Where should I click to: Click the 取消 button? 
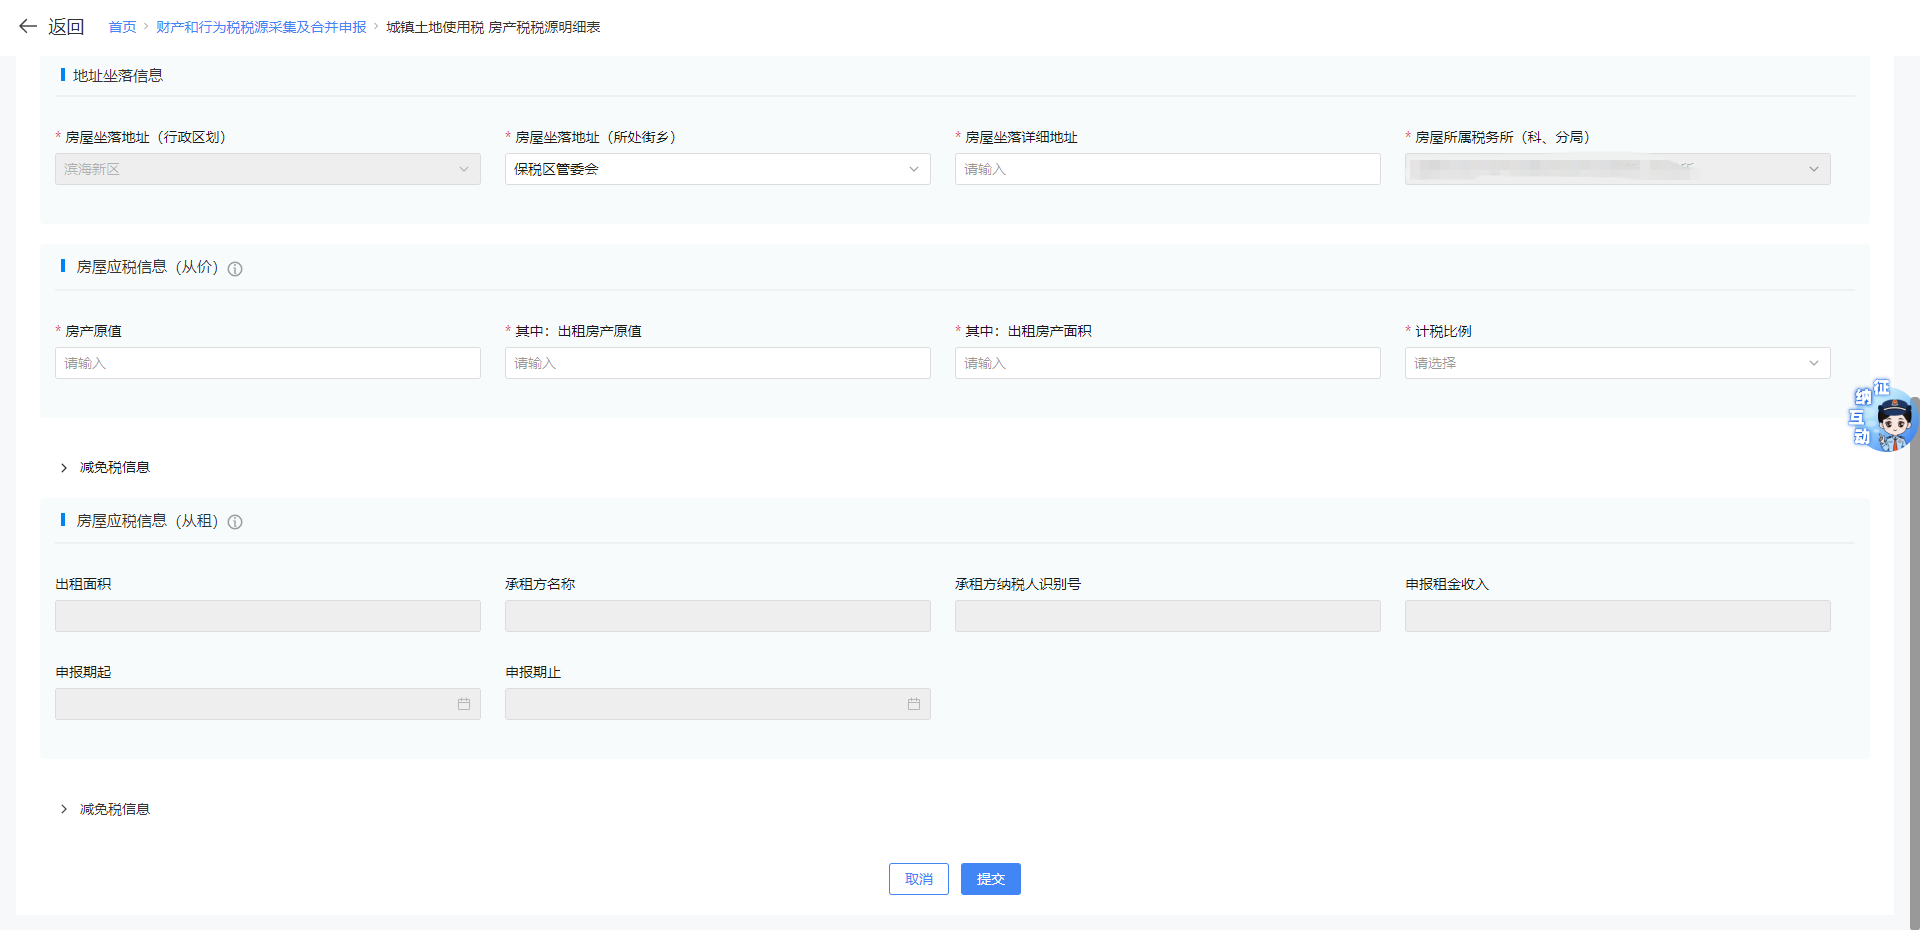[918, 879]
